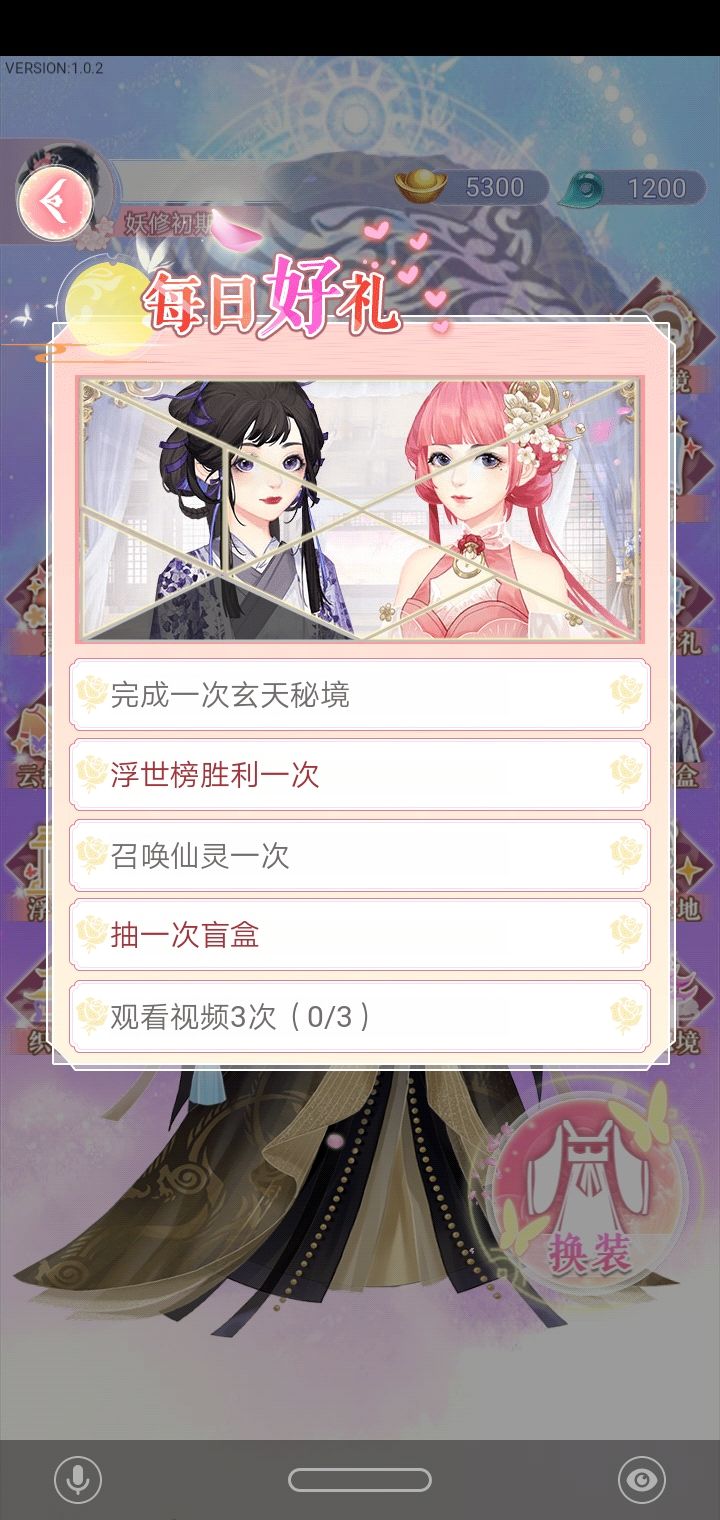This screenshot has width=720, height=1520.
Task: Tap the two-character banner image
Action: click(360, 509)
